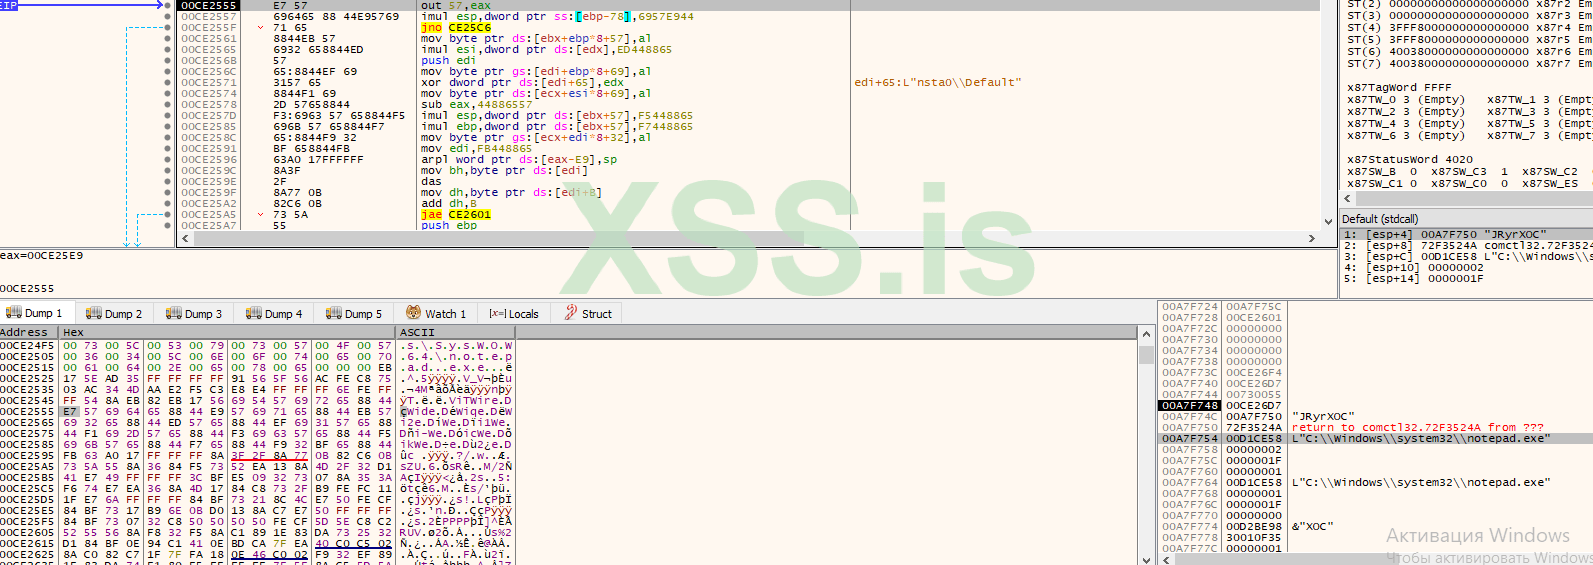Click the disassembly horizontal scrollbar right arrow
This screenshot has width=1593, height=565.
tap(1312, 239)
